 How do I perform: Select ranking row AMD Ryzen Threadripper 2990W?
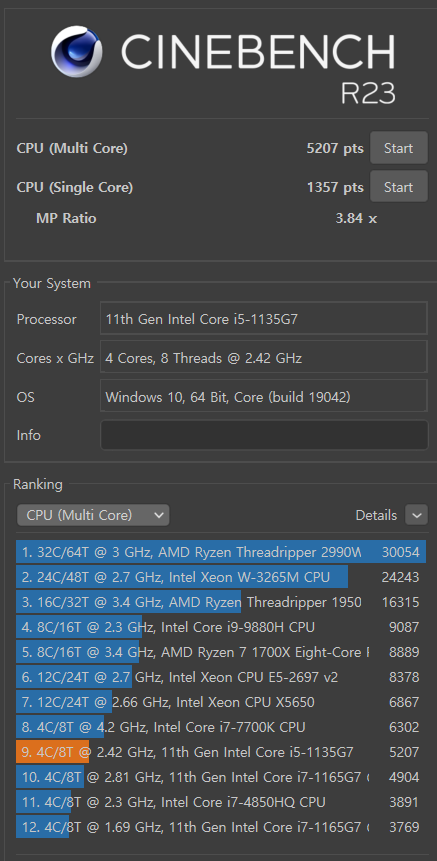pos(221,552)
